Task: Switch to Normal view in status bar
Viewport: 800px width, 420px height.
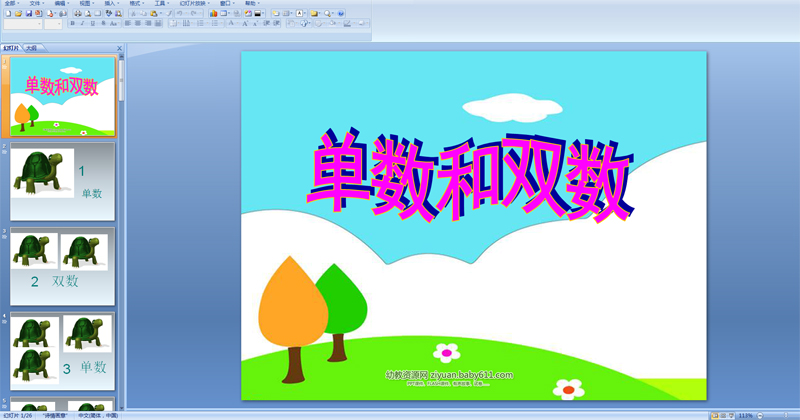Action: coord(714,416)
